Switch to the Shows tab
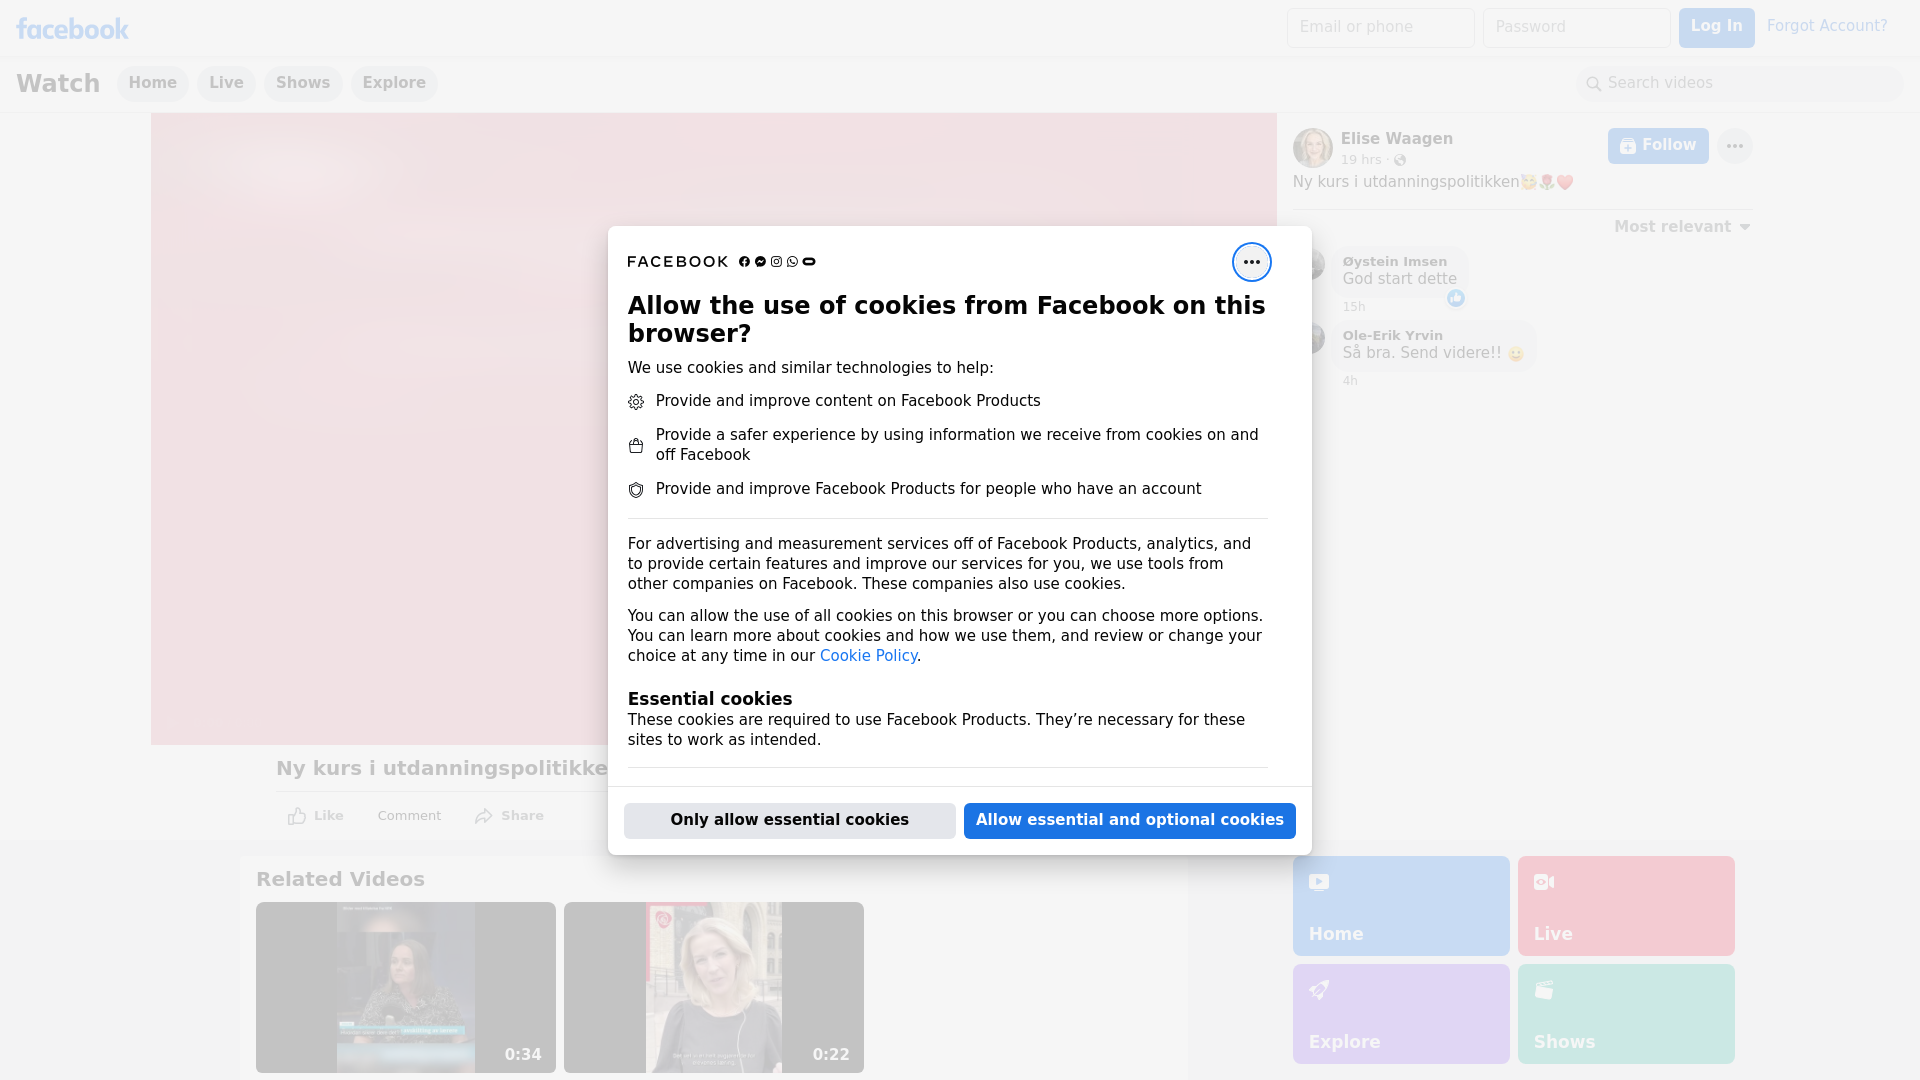 [x=303, y=84]
